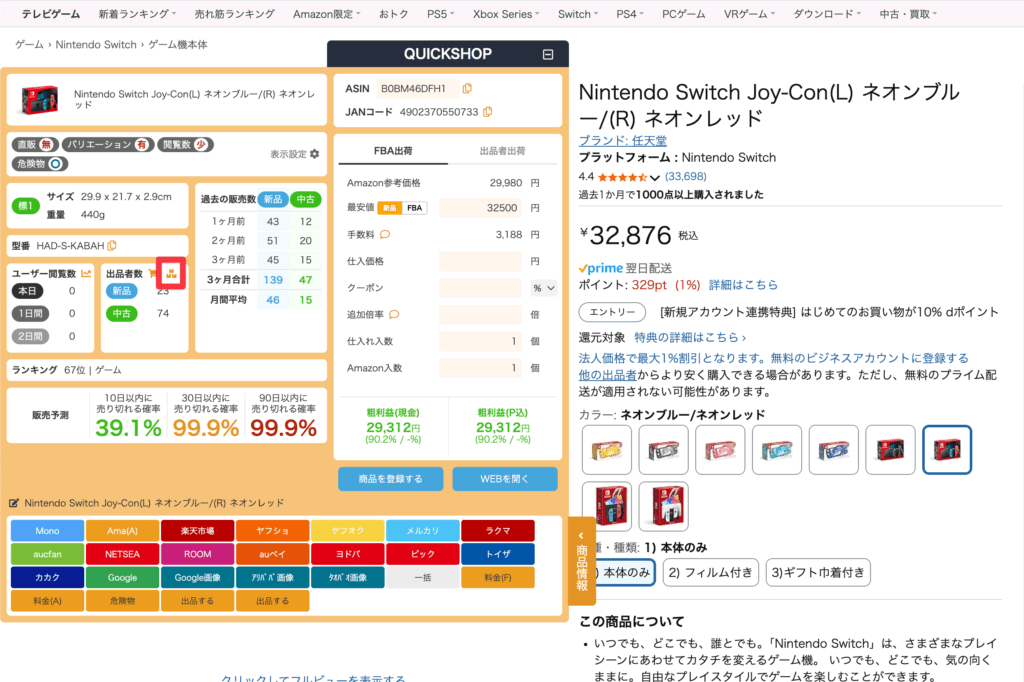The width and height of the screenshot is (1024, 682).
Task: Click the cart icon beside 出品者数
Action: point(152,273)
